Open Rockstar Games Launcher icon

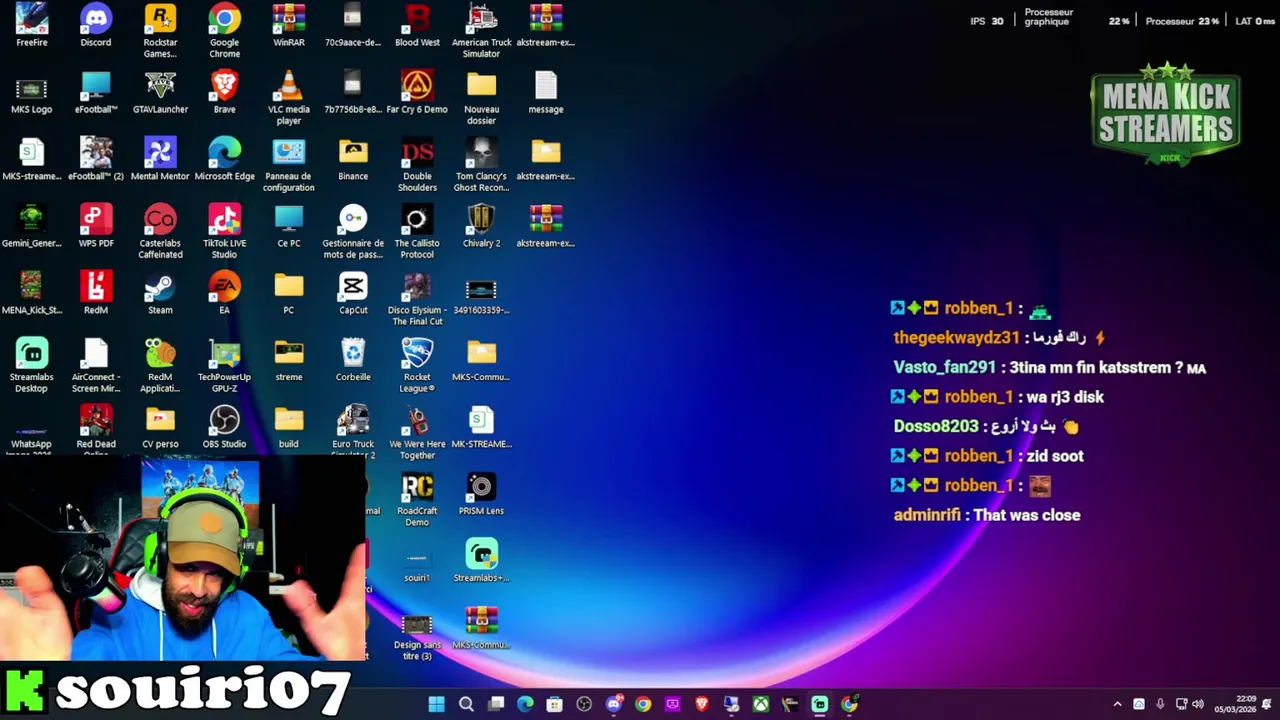click(160, 30)
